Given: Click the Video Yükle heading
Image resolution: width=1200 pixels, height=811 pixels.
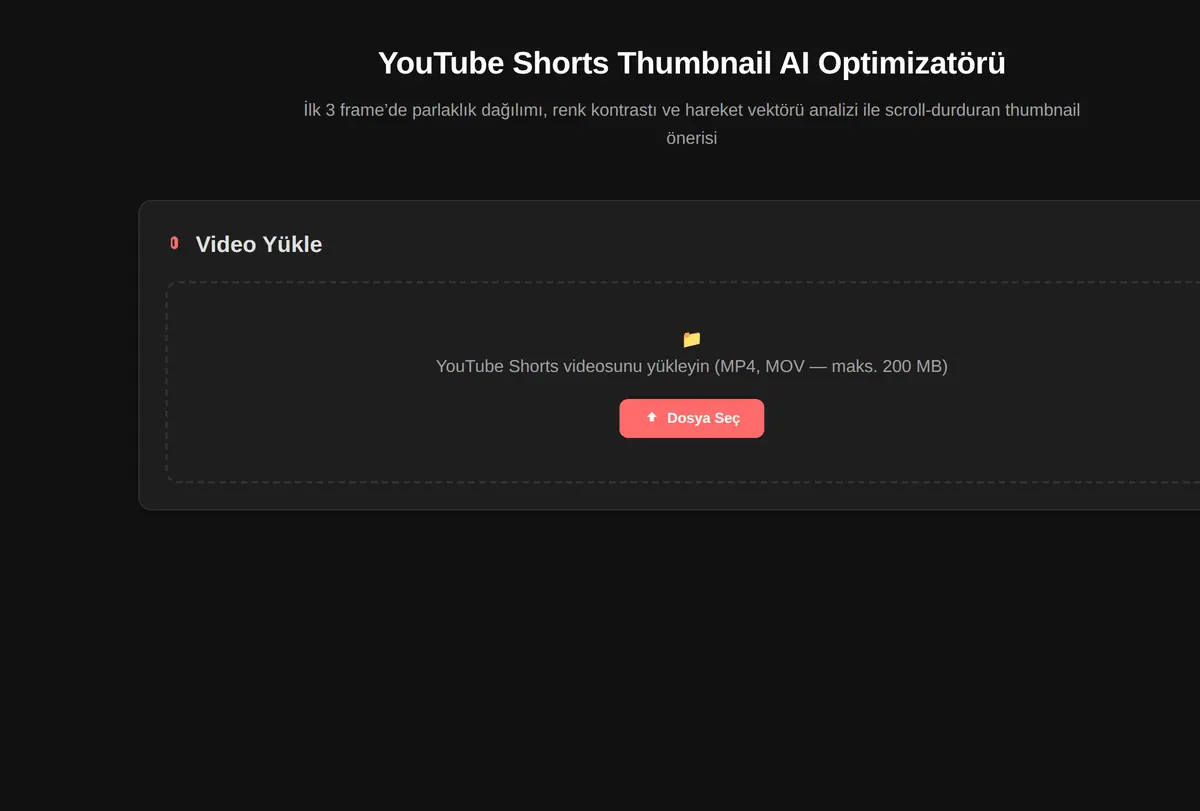Looking at the screenshot, I should (259, 244).
